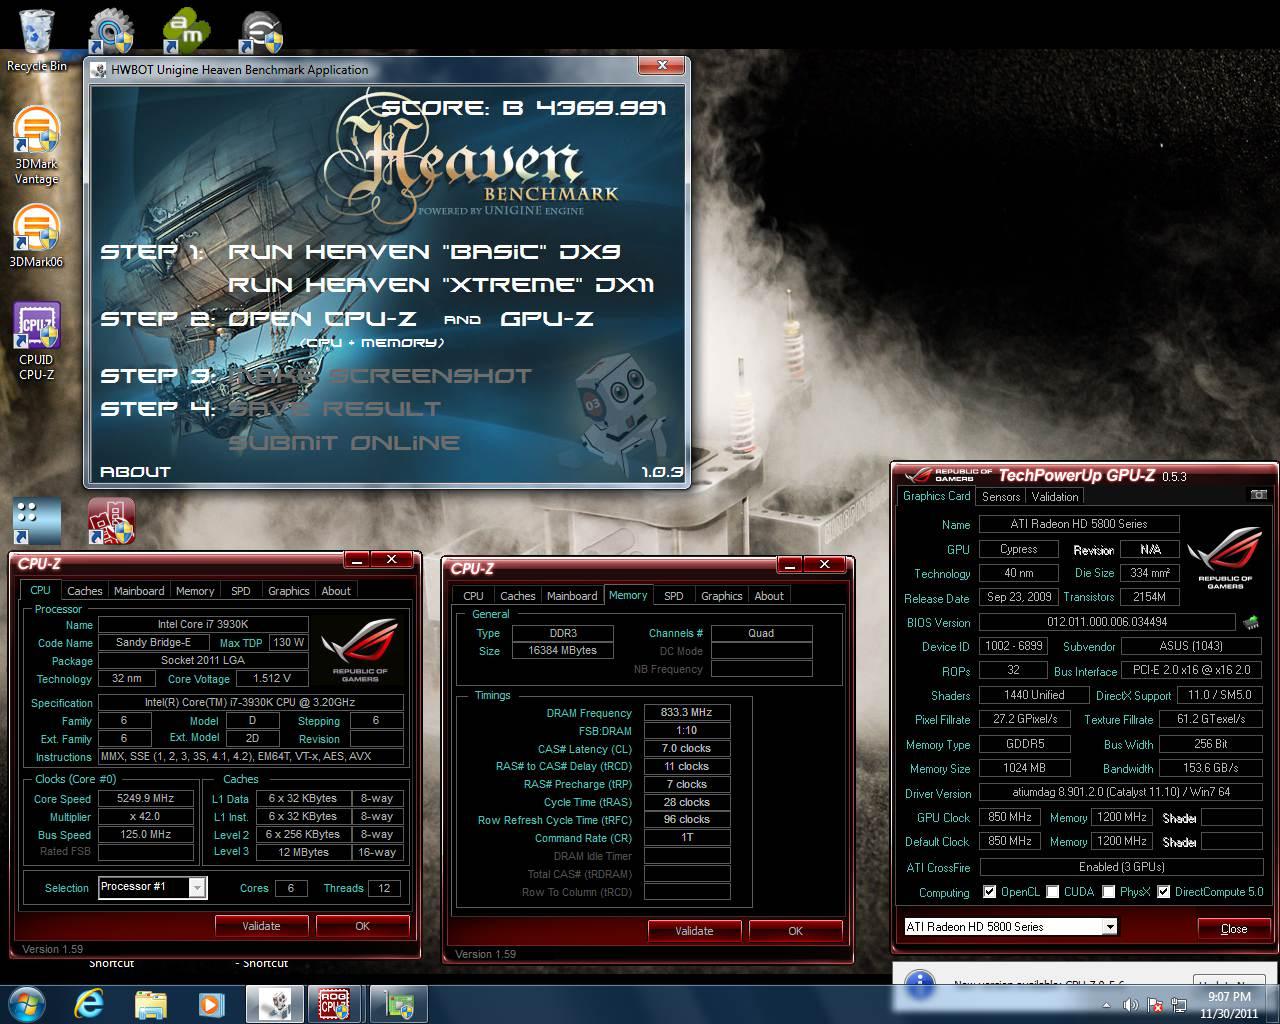Switch to the ROG CPU-Z taskbar item
The width and height of the screenshot is (1280, 1024).
coord(335,1004)
